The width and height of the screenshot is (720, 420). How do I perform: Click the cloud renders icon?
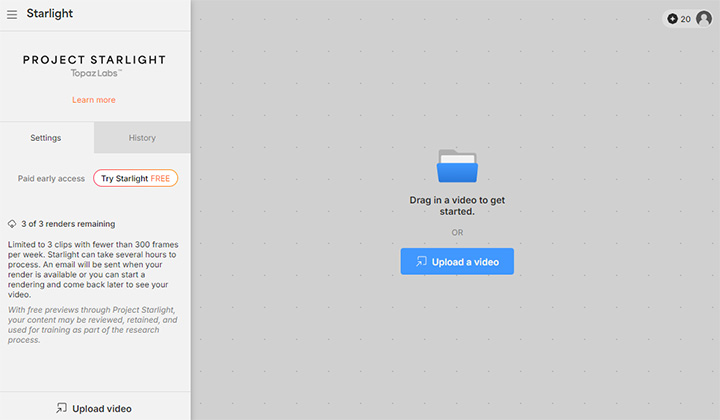coord(12,224)
